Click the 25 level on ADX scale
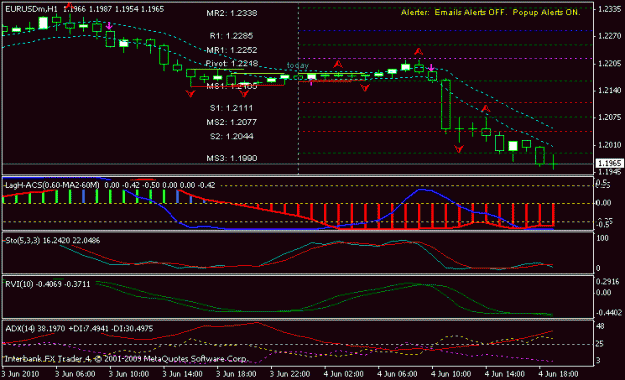 click(600, 344)
